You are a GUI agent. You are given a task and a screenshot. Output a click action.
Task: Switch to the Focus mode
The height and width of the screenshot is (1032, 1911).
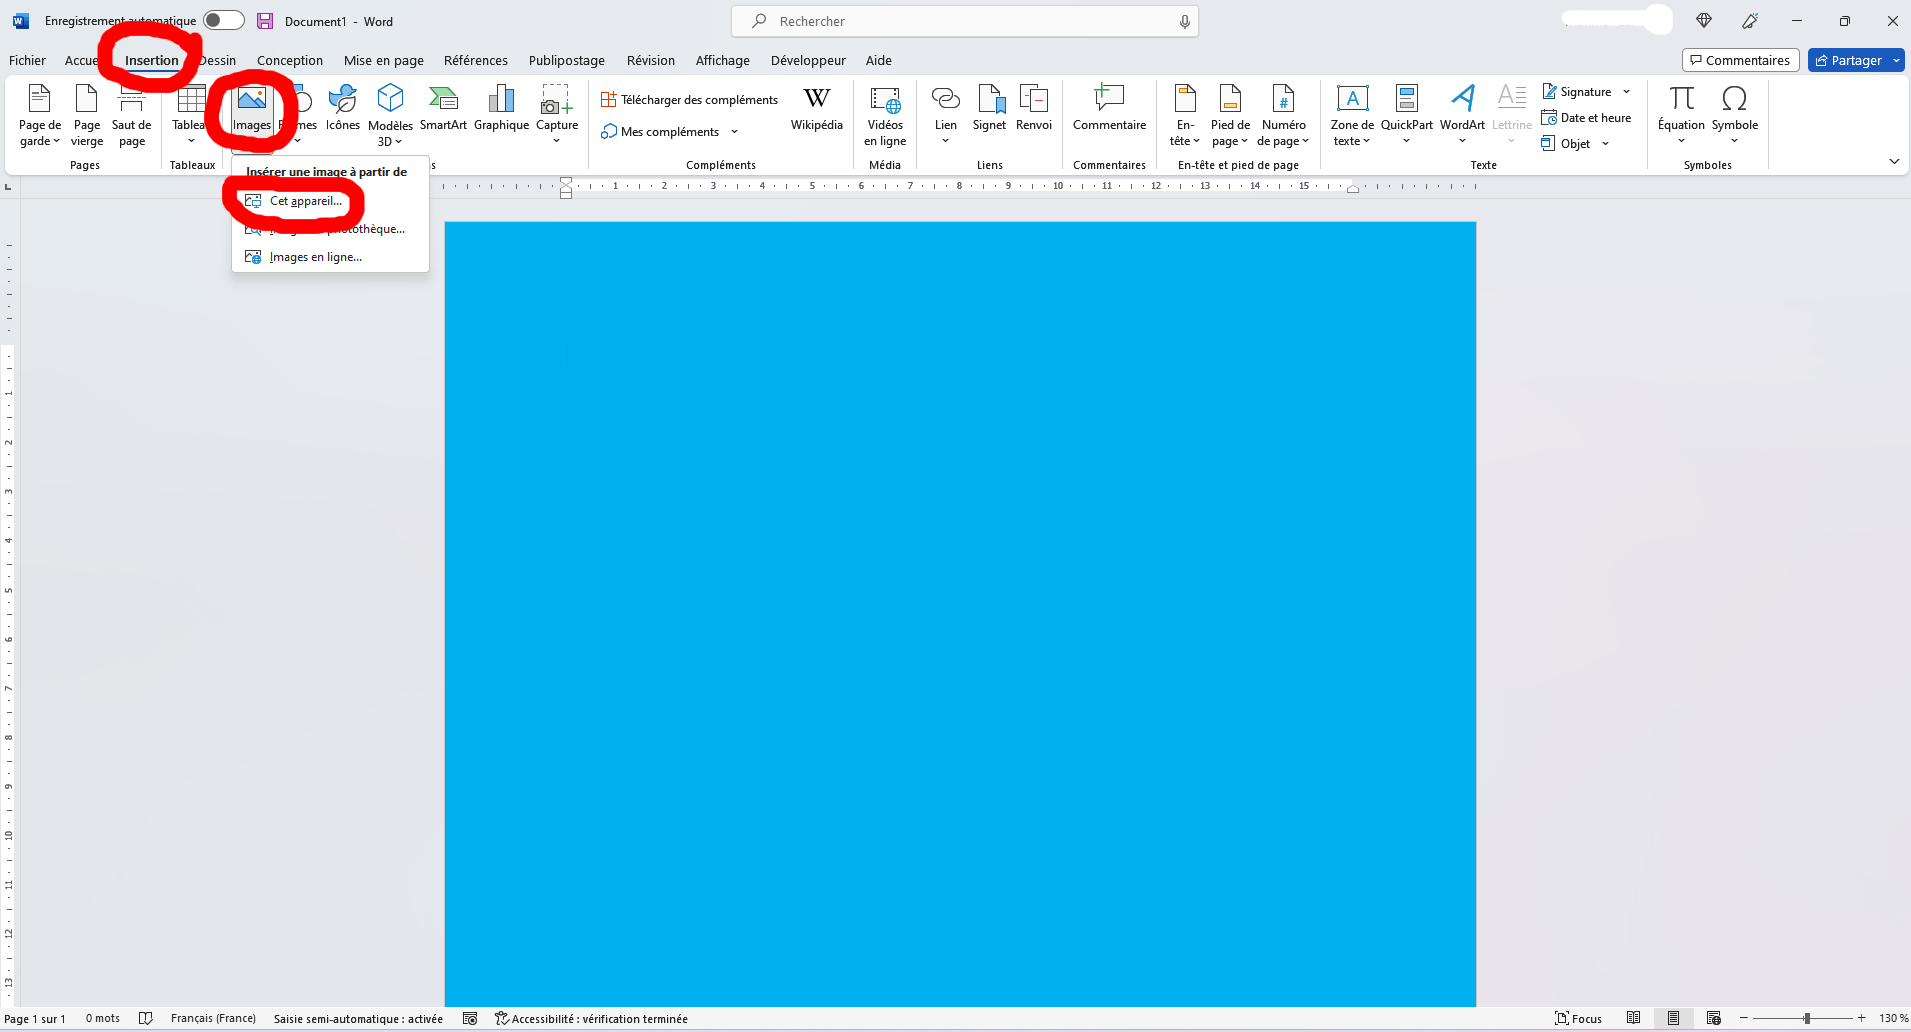click(x=1578, y=1019)
